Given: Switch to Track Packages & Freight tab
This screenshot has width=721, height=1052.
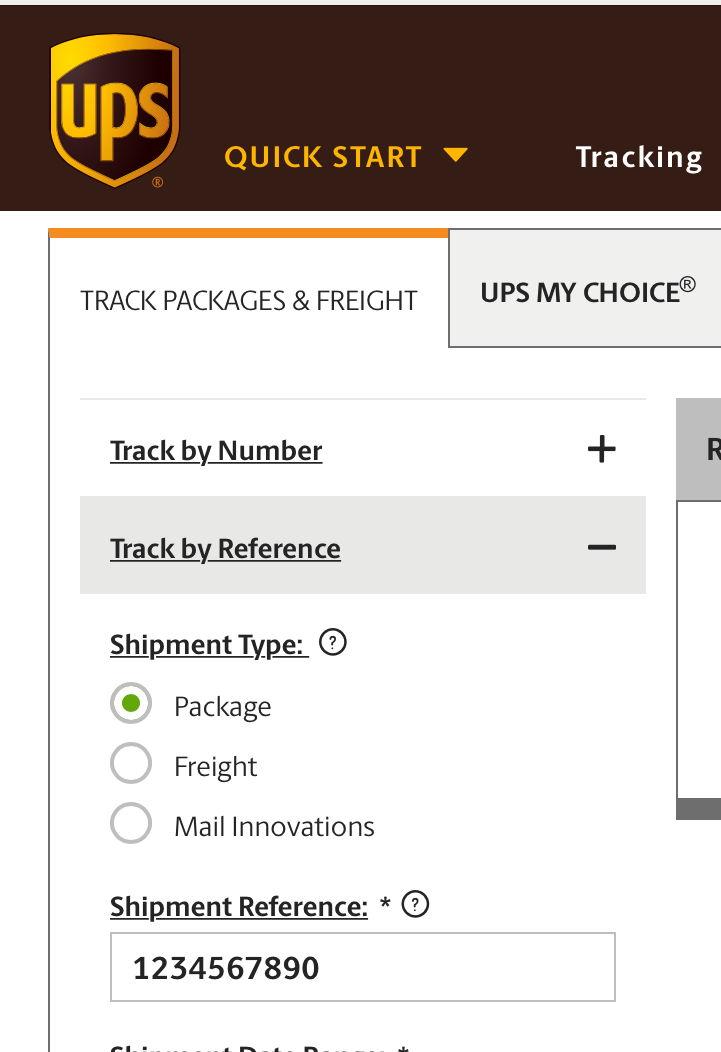Looking at the screenshot, I should point(249,301).
